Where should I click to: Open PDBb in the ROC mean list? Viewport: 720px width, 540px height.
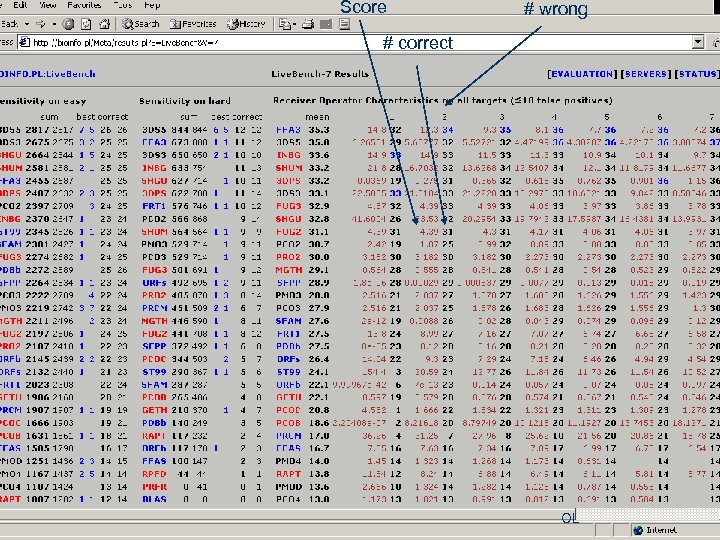tap(288, 346)
